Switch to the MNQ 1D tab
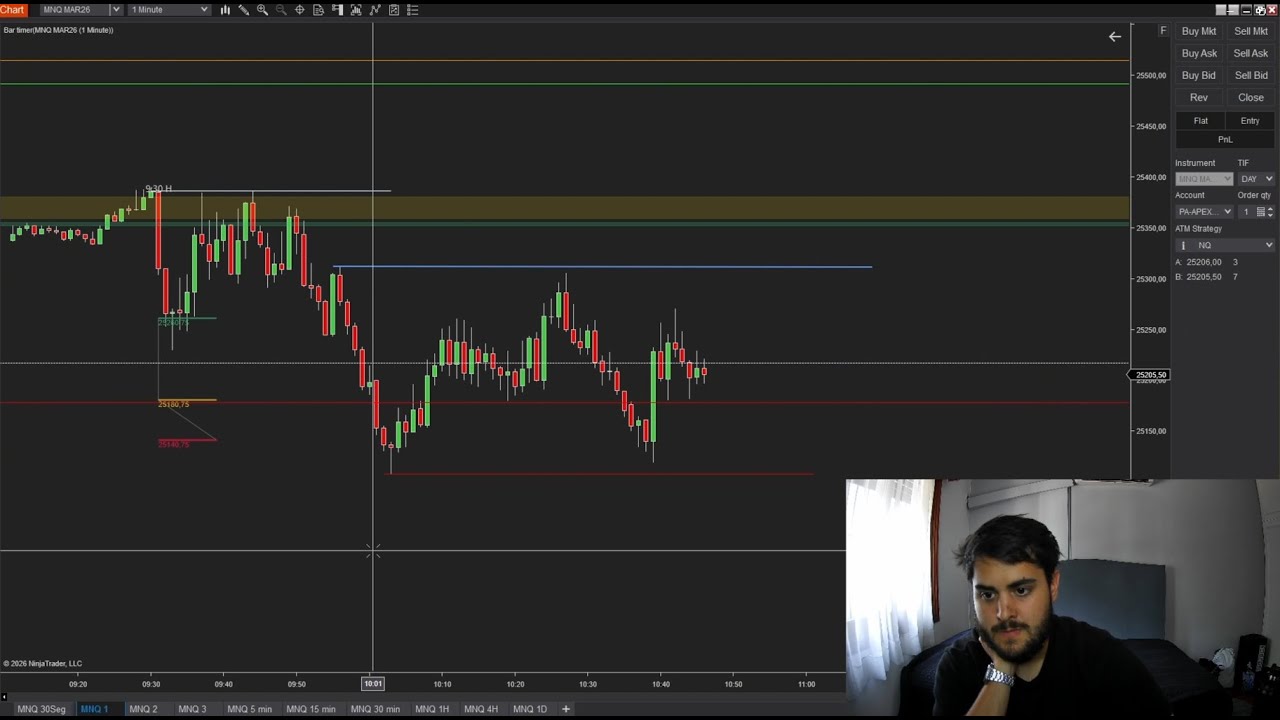The height and width of the screenshot is (720, 1280). coord(530,709)
